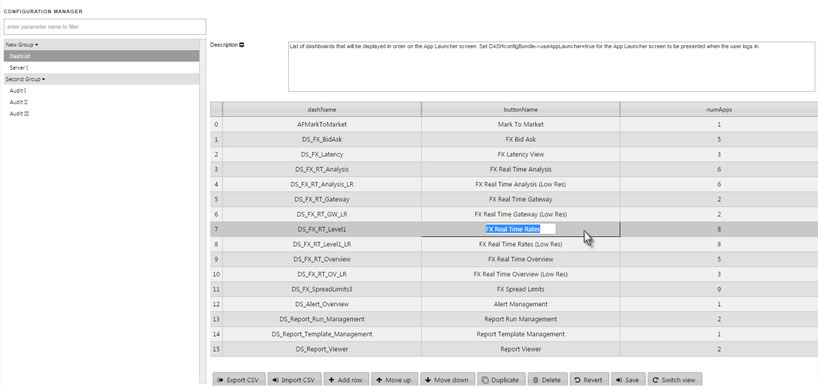Click the Alert Management cell
Image resolution: width=818 pixels, height=387 pixels.
point(521,304)
